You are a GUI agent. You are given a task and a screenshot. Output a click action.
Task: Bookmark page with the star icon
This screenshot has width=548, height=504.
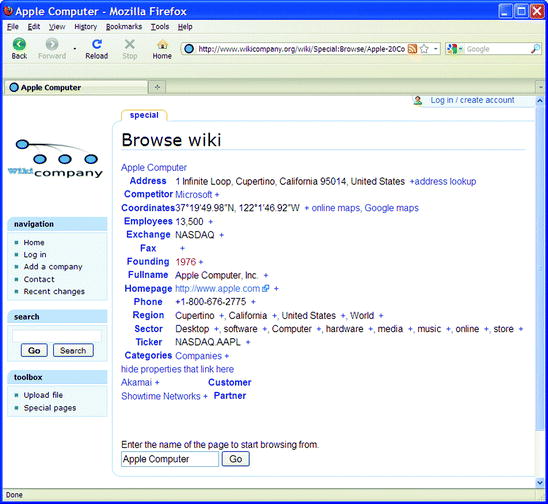click(x=424, y=49)
